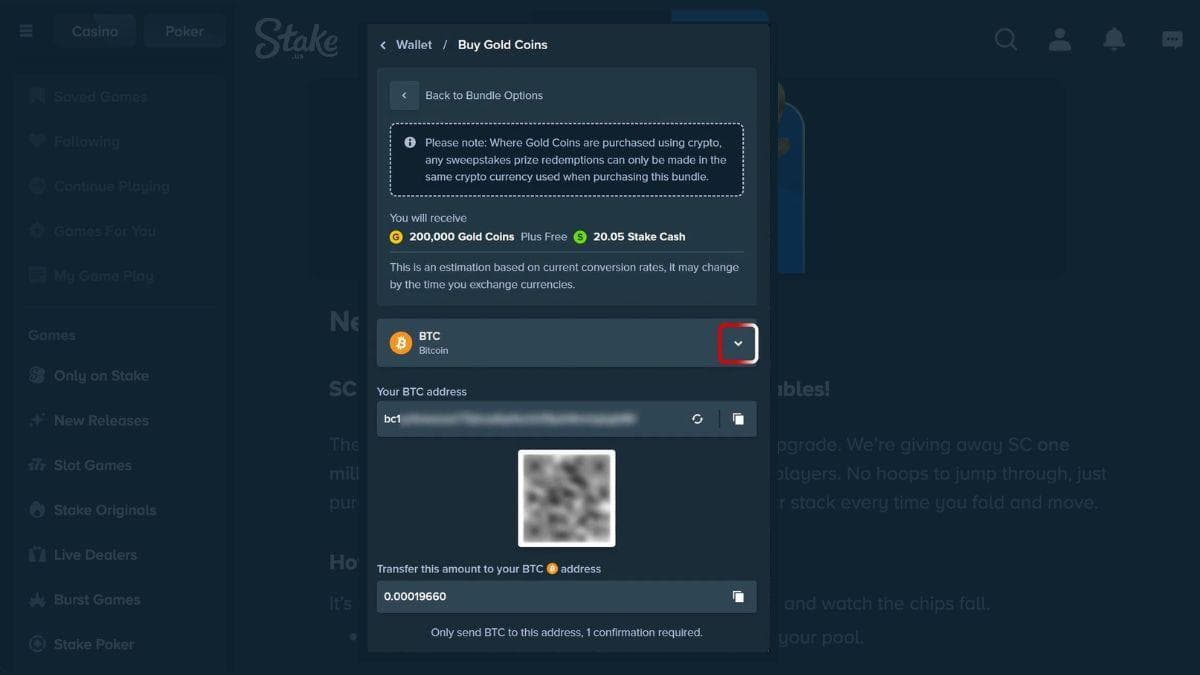
Task: Click the 200,000 Gold Coins text
Action: (x=462, y=237)
